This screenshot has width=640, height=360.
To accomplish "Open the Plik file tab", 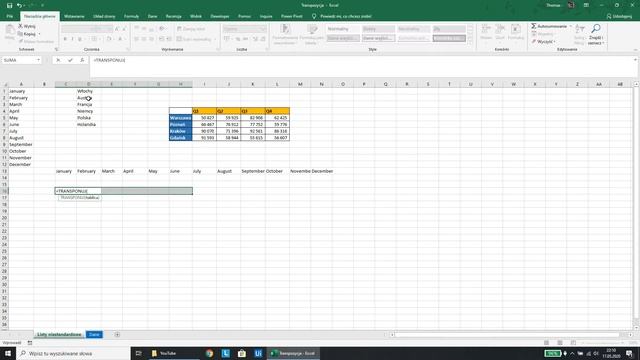I will (9, 16).
